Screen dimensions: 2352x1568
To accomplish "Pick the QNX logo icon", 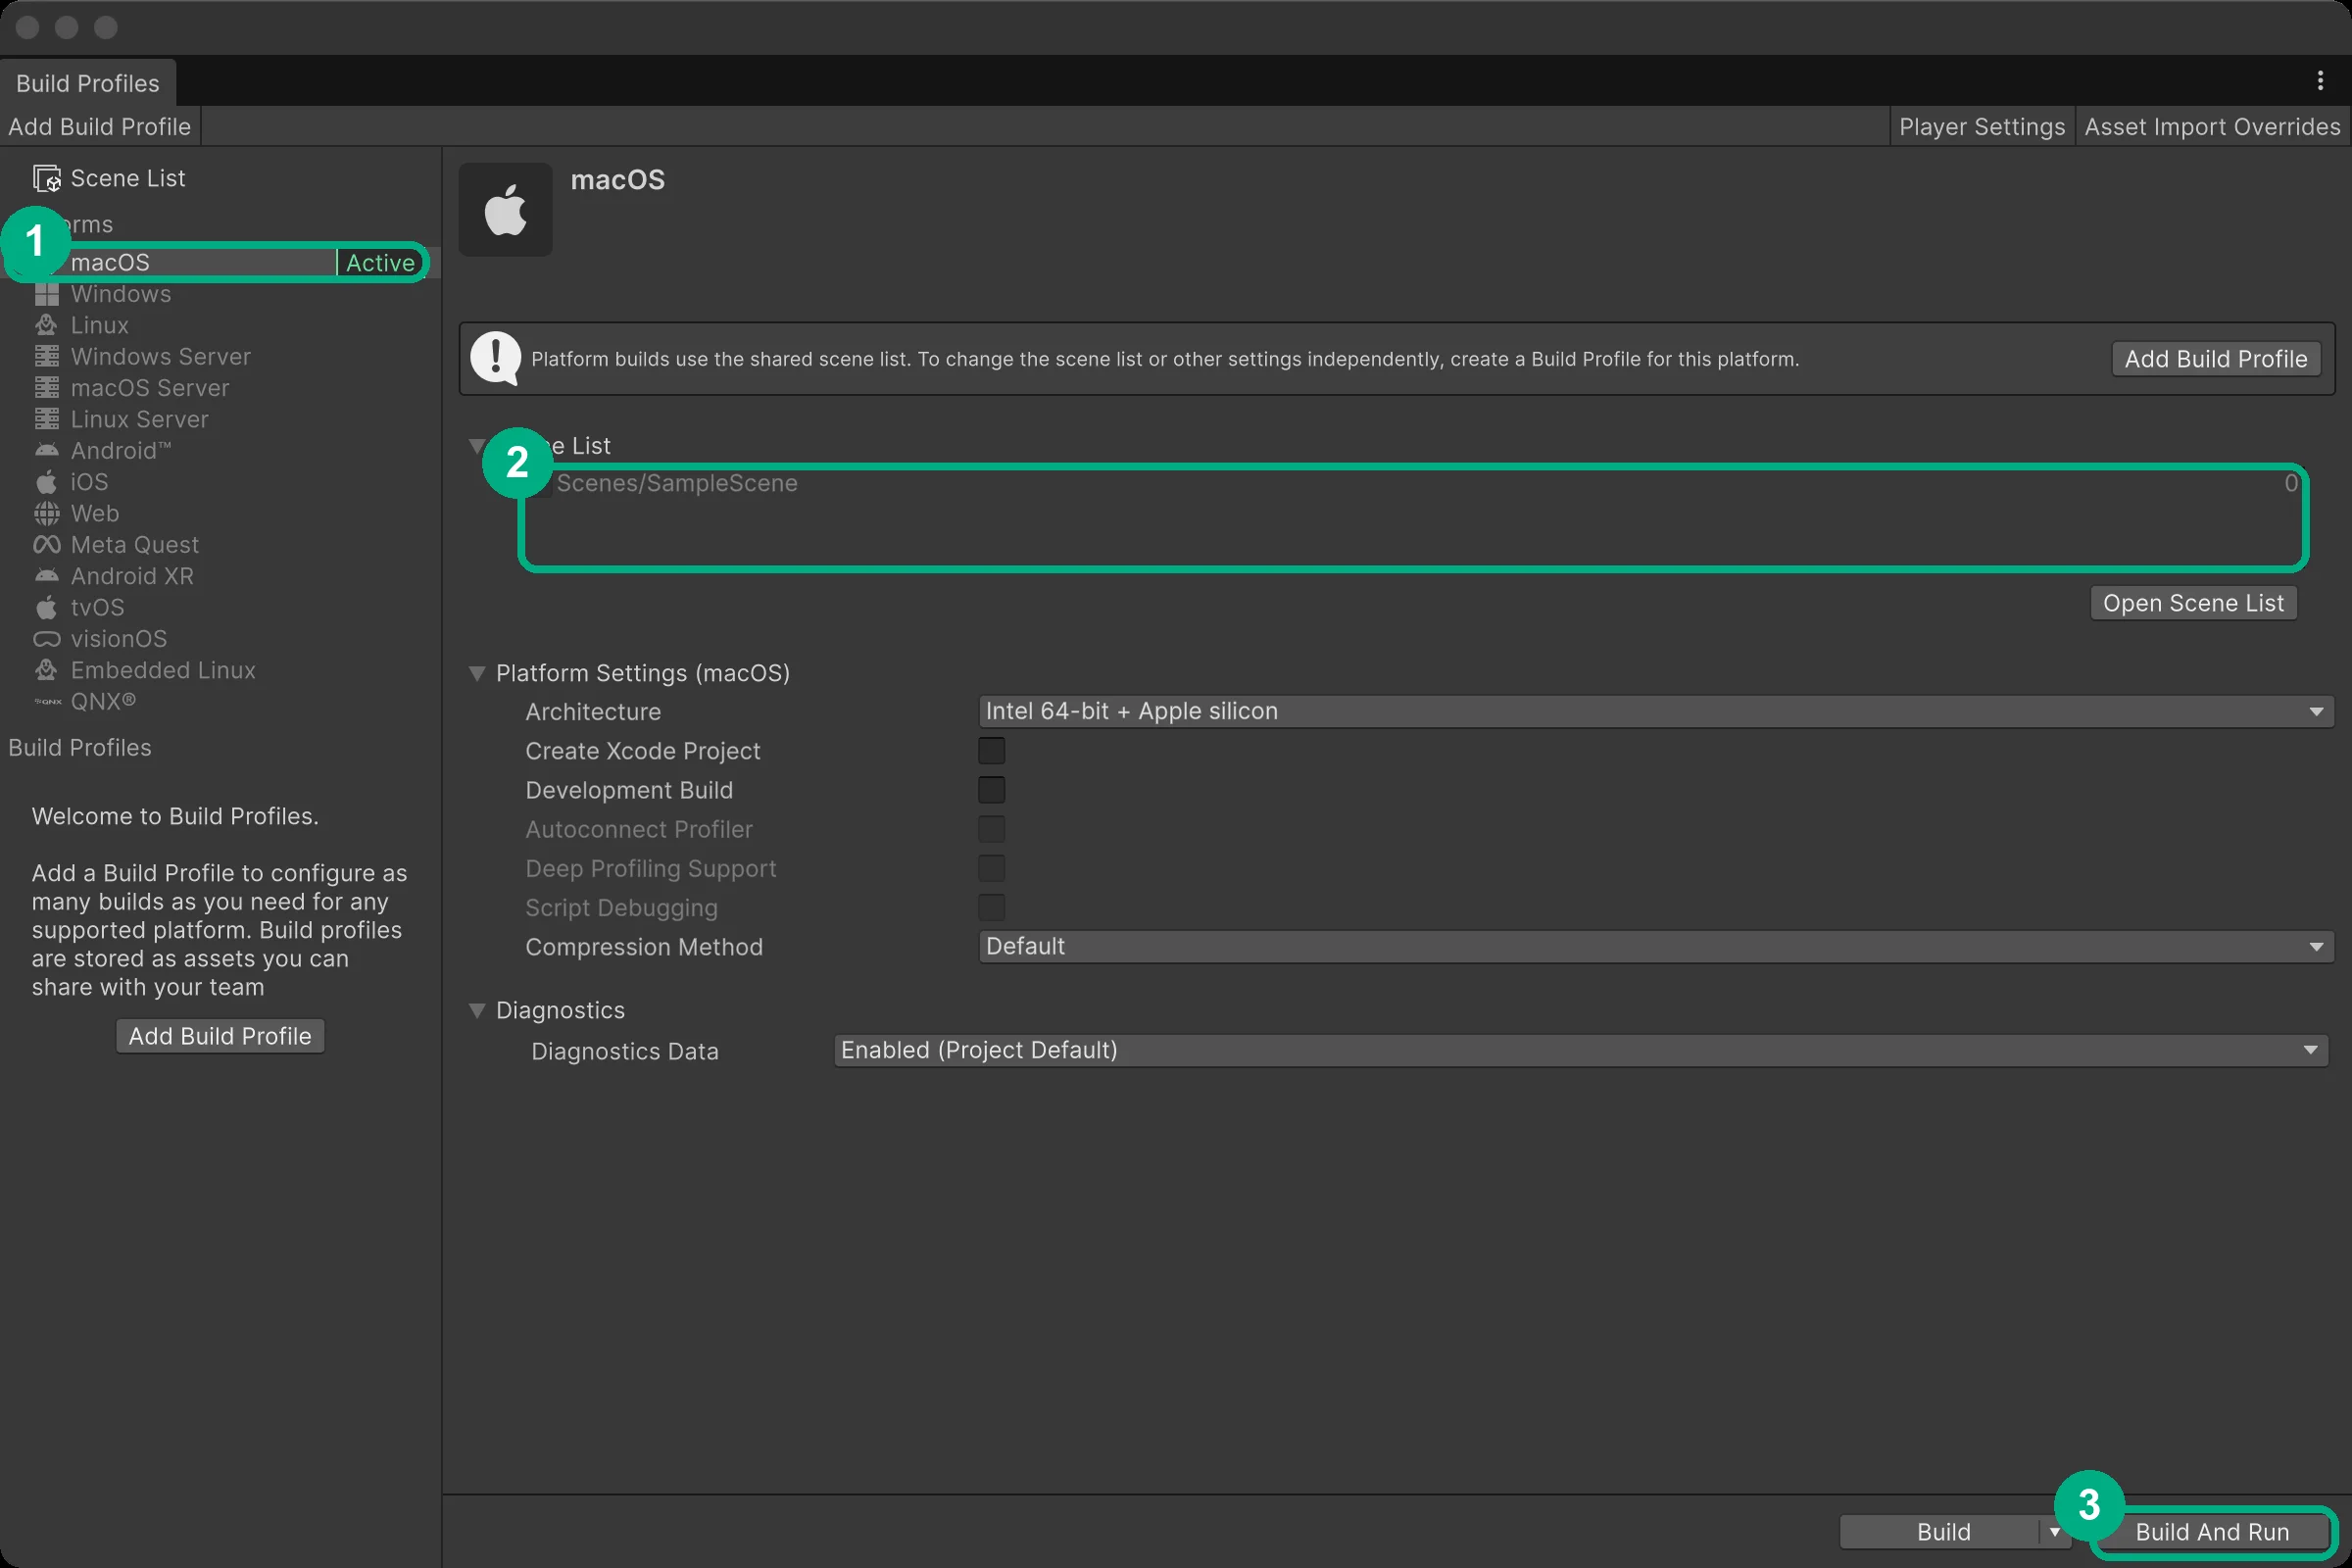I will tap(47, 702).
